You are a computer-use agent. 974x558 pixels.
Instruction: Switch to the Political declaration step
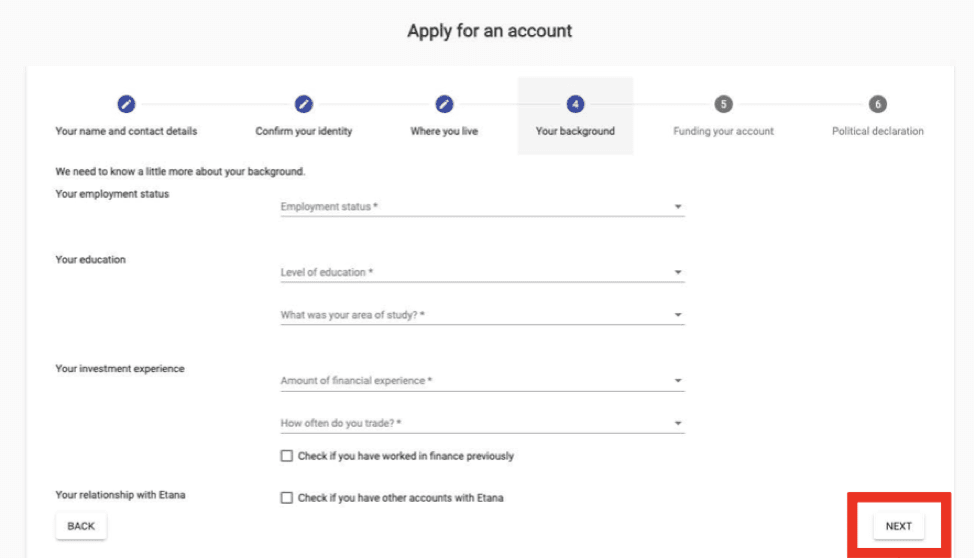tap(877, 131)
